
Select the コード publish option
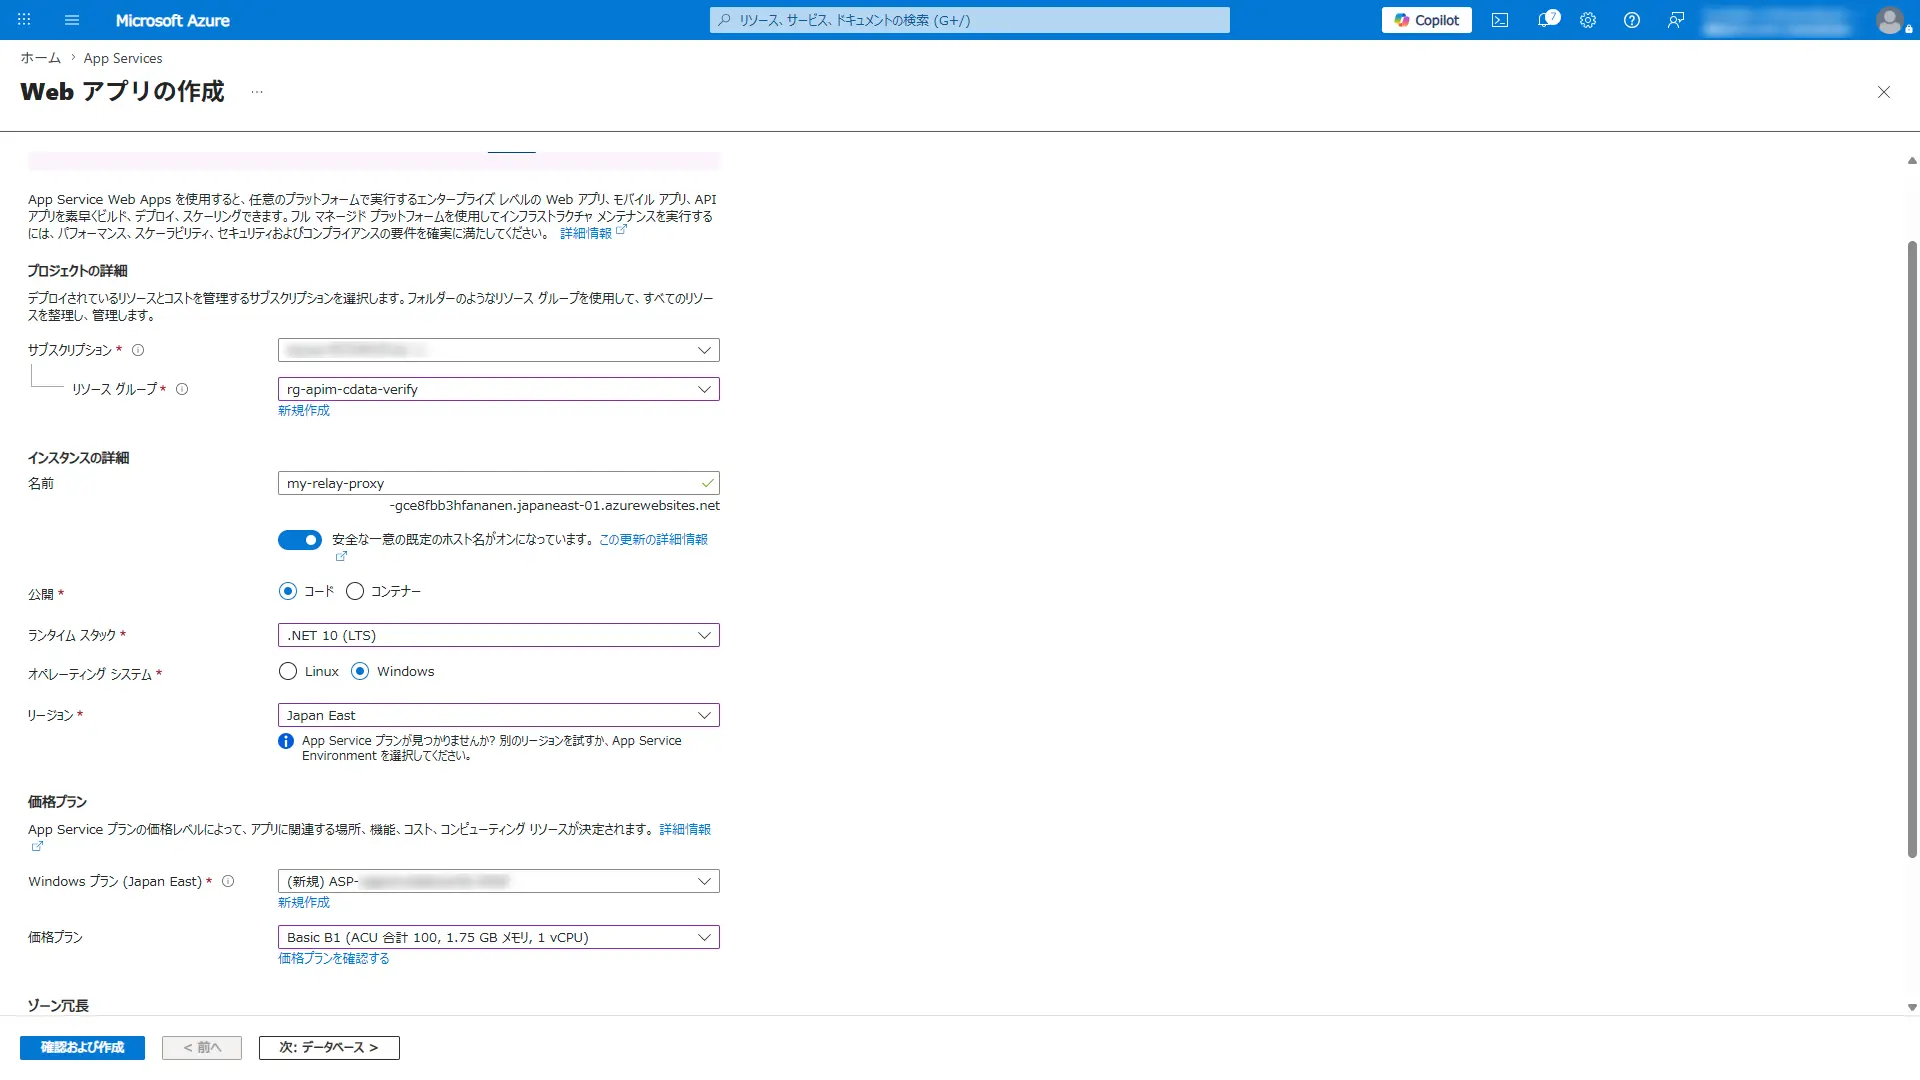pos(288,591)
